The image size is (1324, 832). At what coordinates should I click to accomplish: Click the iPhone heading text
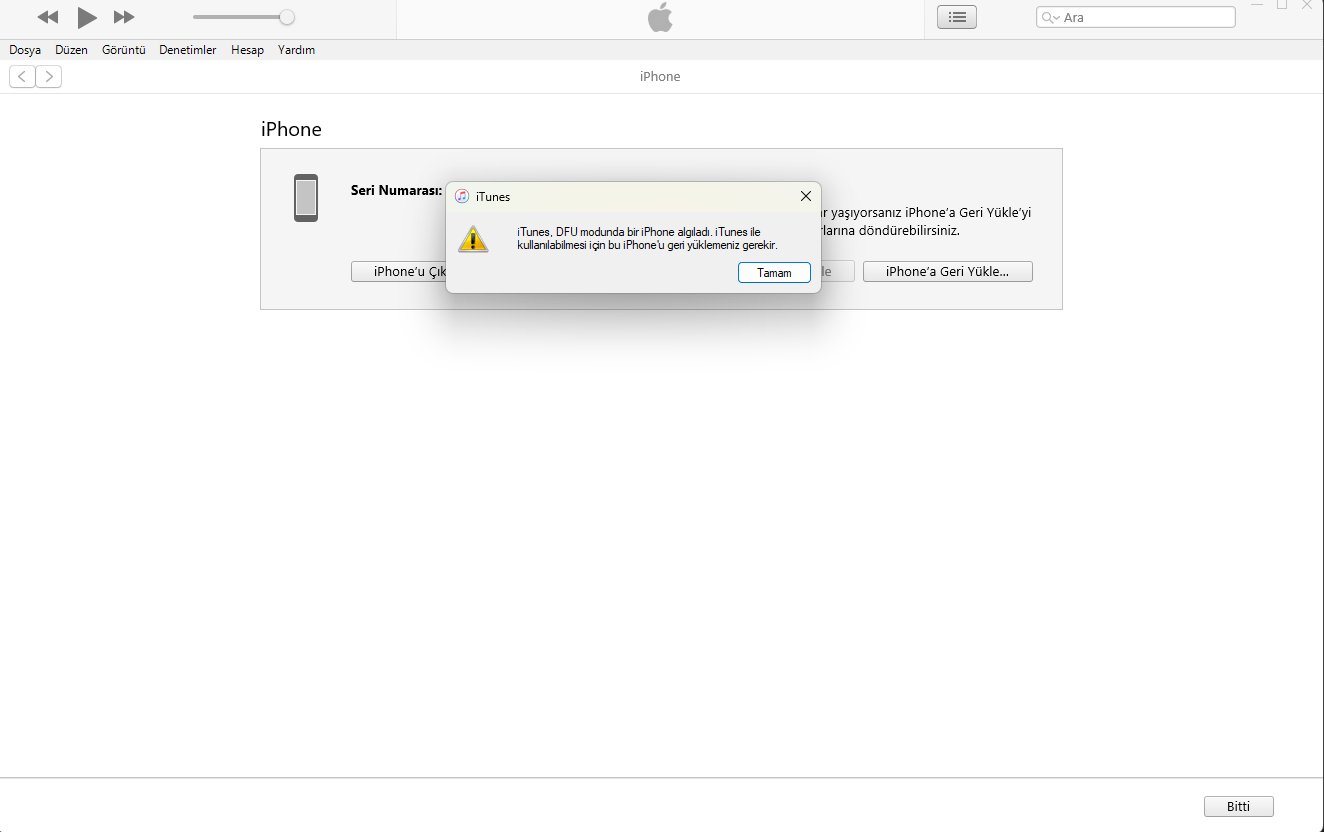[x=291, y=129]
